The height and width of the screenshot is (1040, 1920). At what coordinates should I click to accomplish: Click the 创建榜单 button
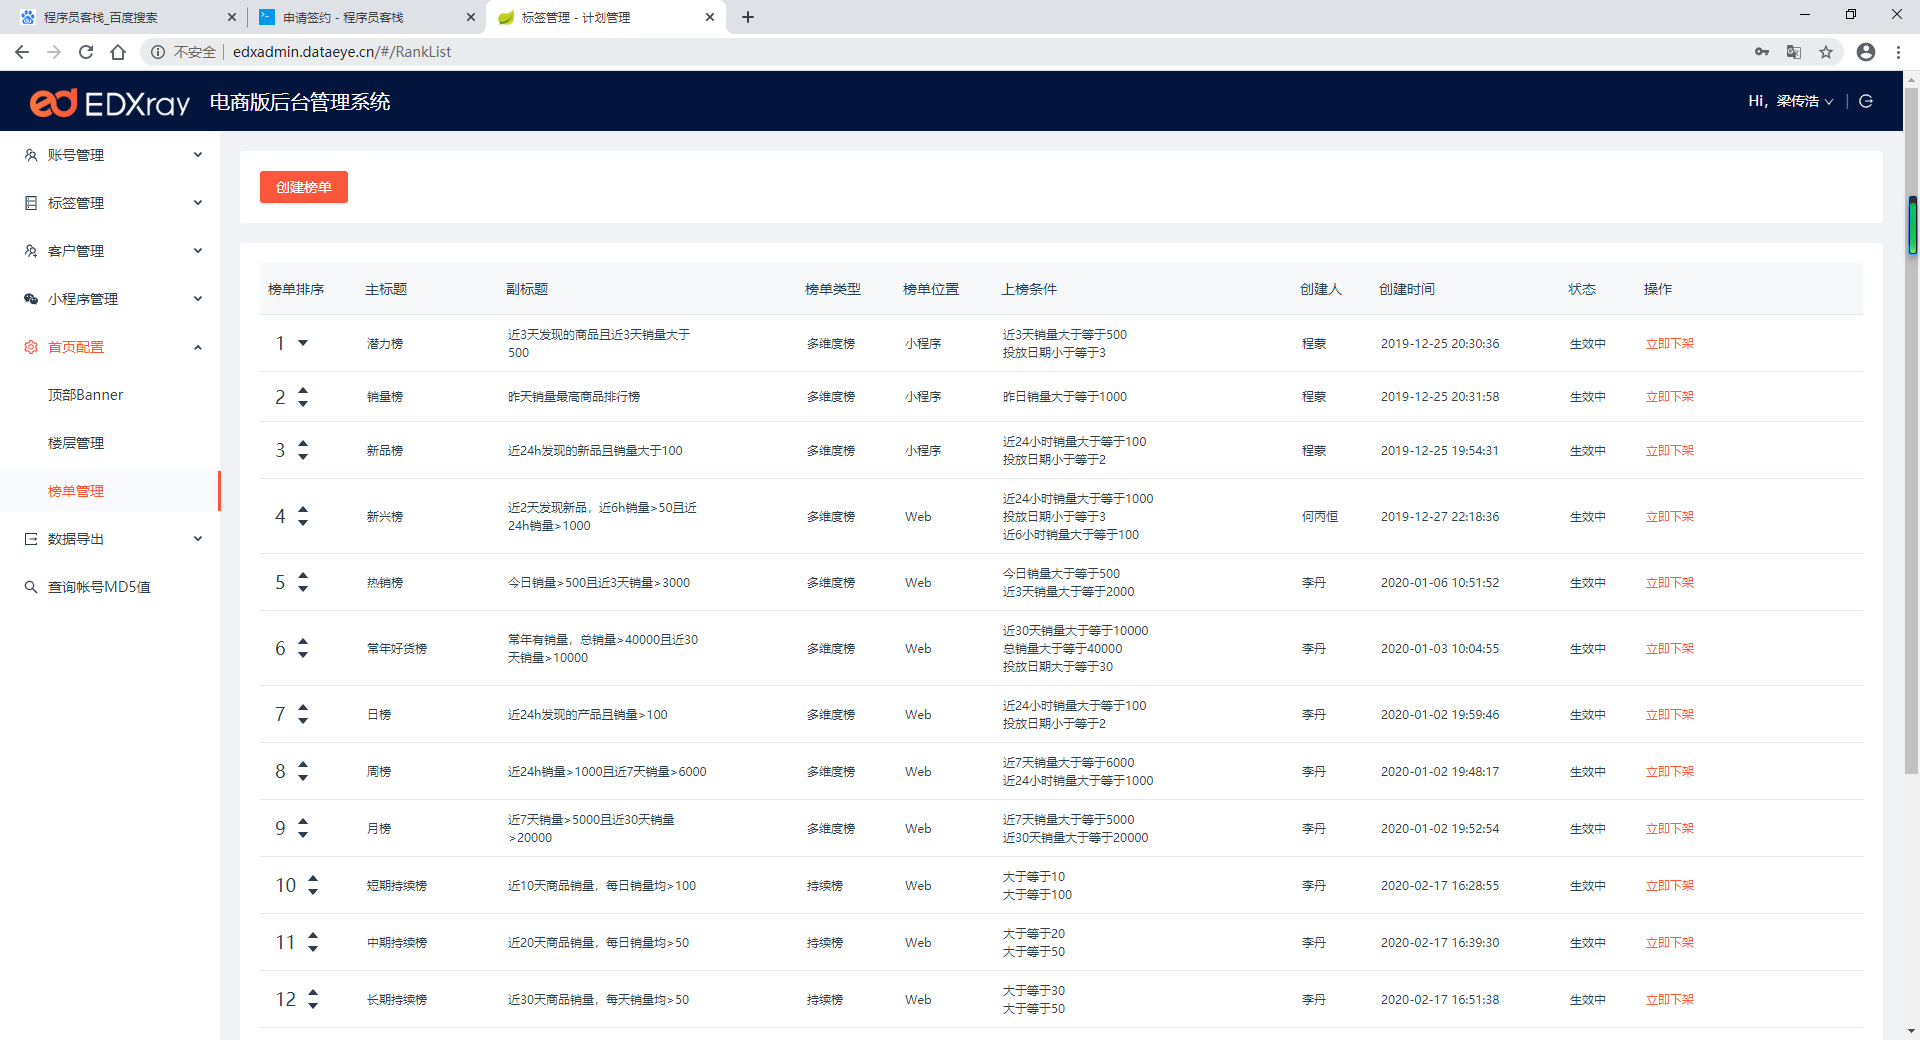(304, 187)
